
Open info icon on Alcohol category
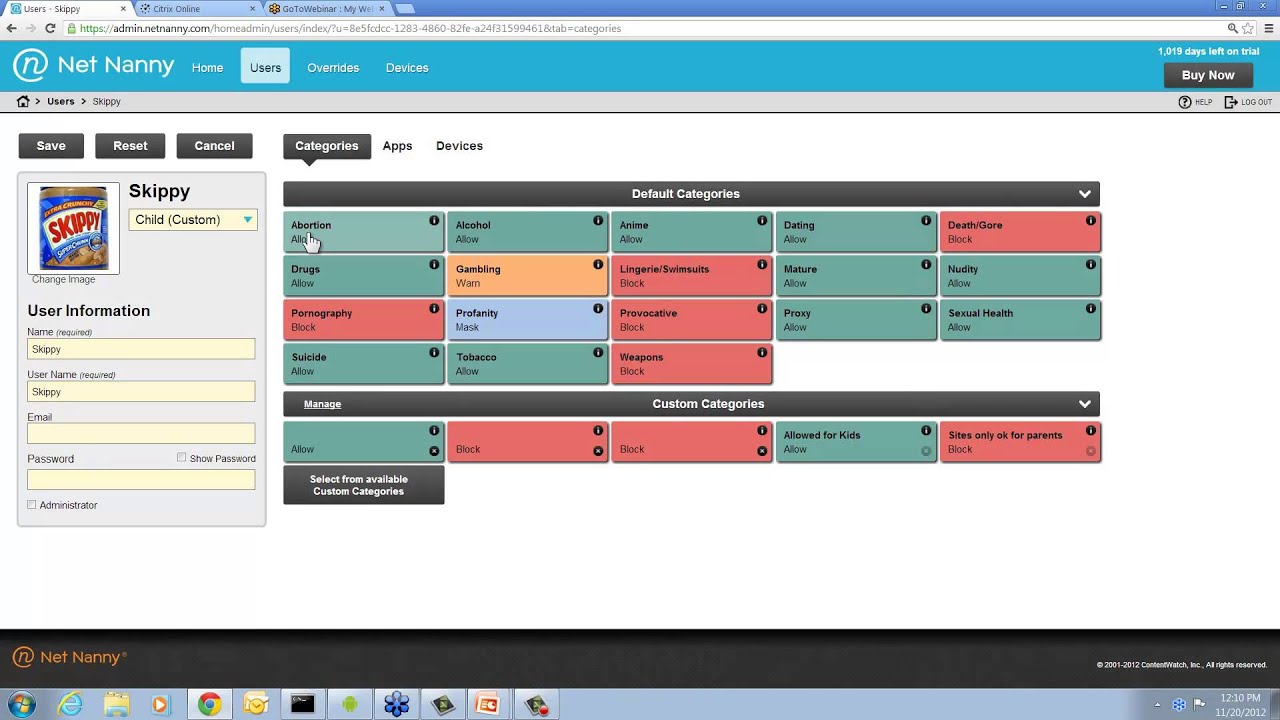pyautogui.click(x=598, y=221)
